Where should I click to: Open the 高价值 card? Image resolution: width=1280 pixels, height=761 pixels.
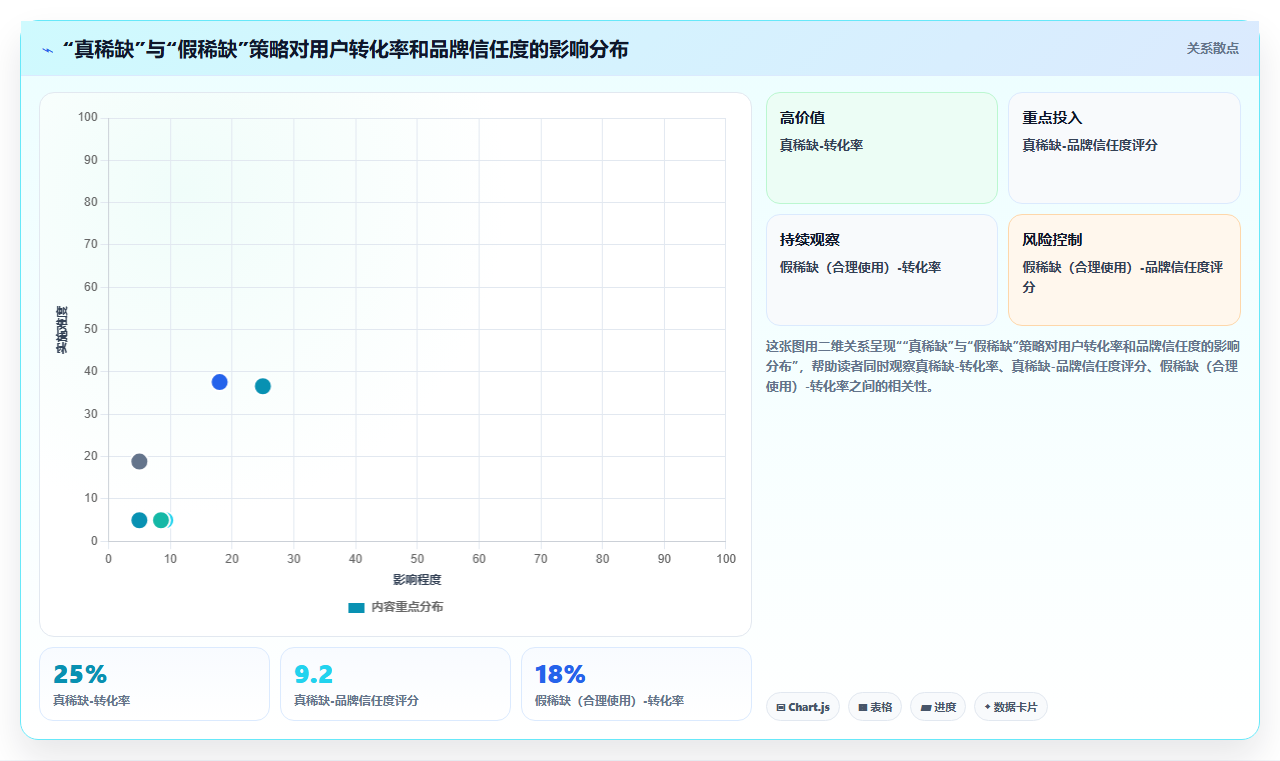pyautogui.click(x=882, y=148)
